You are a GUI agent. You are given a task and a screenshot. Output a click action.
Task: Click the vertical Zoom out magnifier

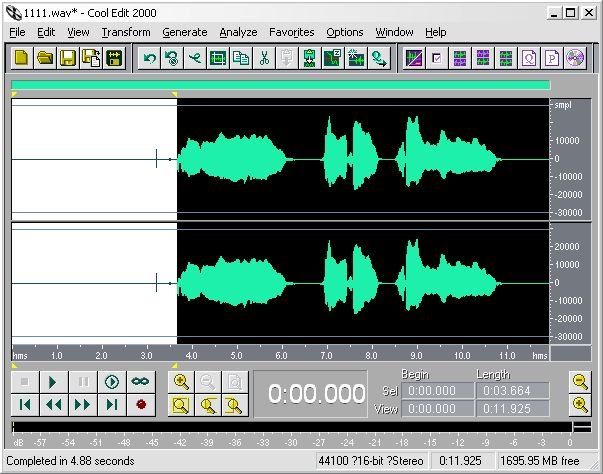point(580,382)
